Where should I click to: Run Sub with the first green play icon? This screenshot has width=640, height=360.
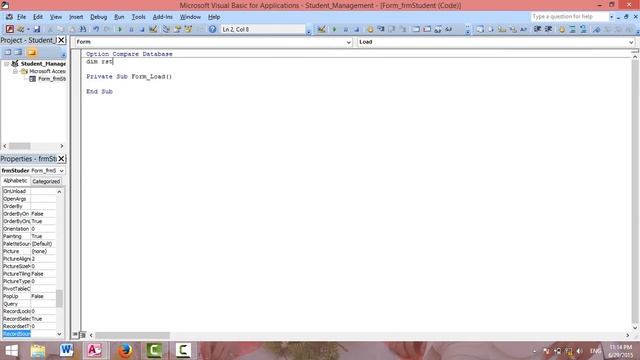pos(120,29)
